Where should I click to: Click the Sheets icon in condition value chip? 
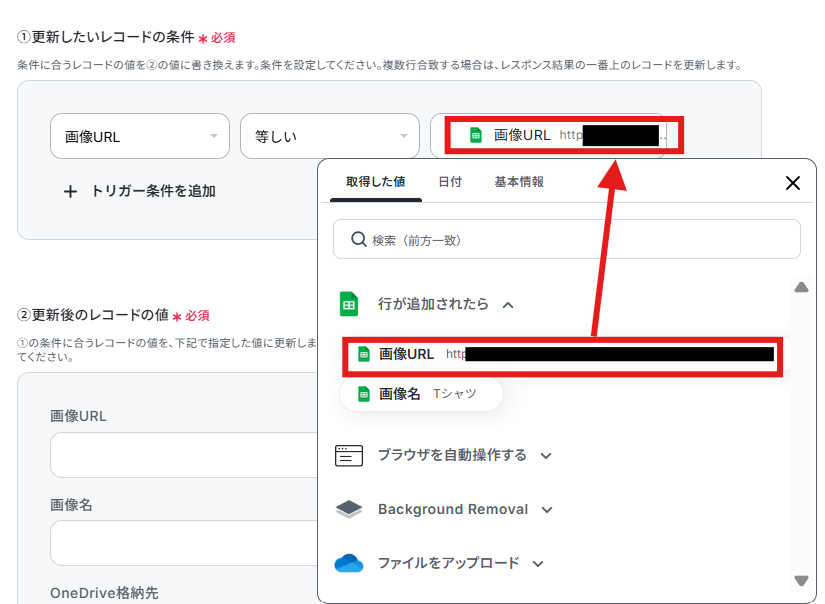coord(476,135)
